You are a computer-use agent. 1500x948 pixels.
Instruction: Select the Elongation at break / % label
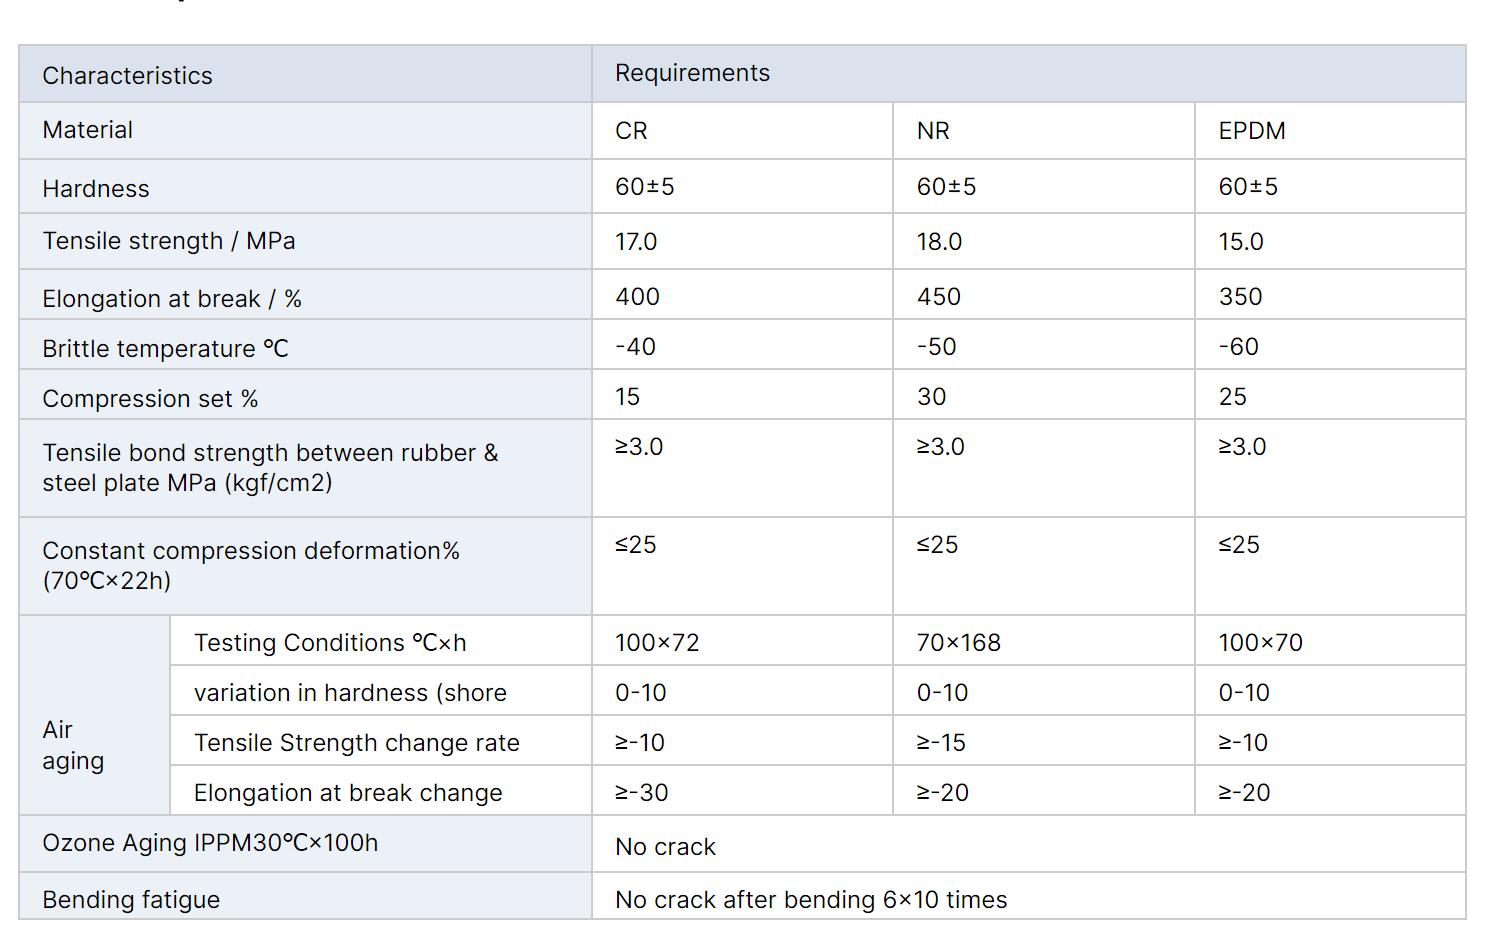[x=172, y=299]
